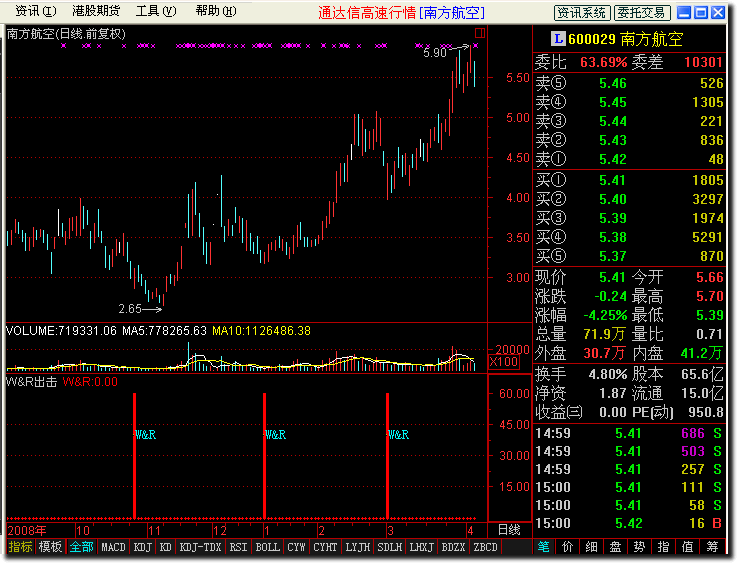This screenshot has width=740, height=565.
Task: Switch to the MACD indicator
Action: click(x=113, y=547)
